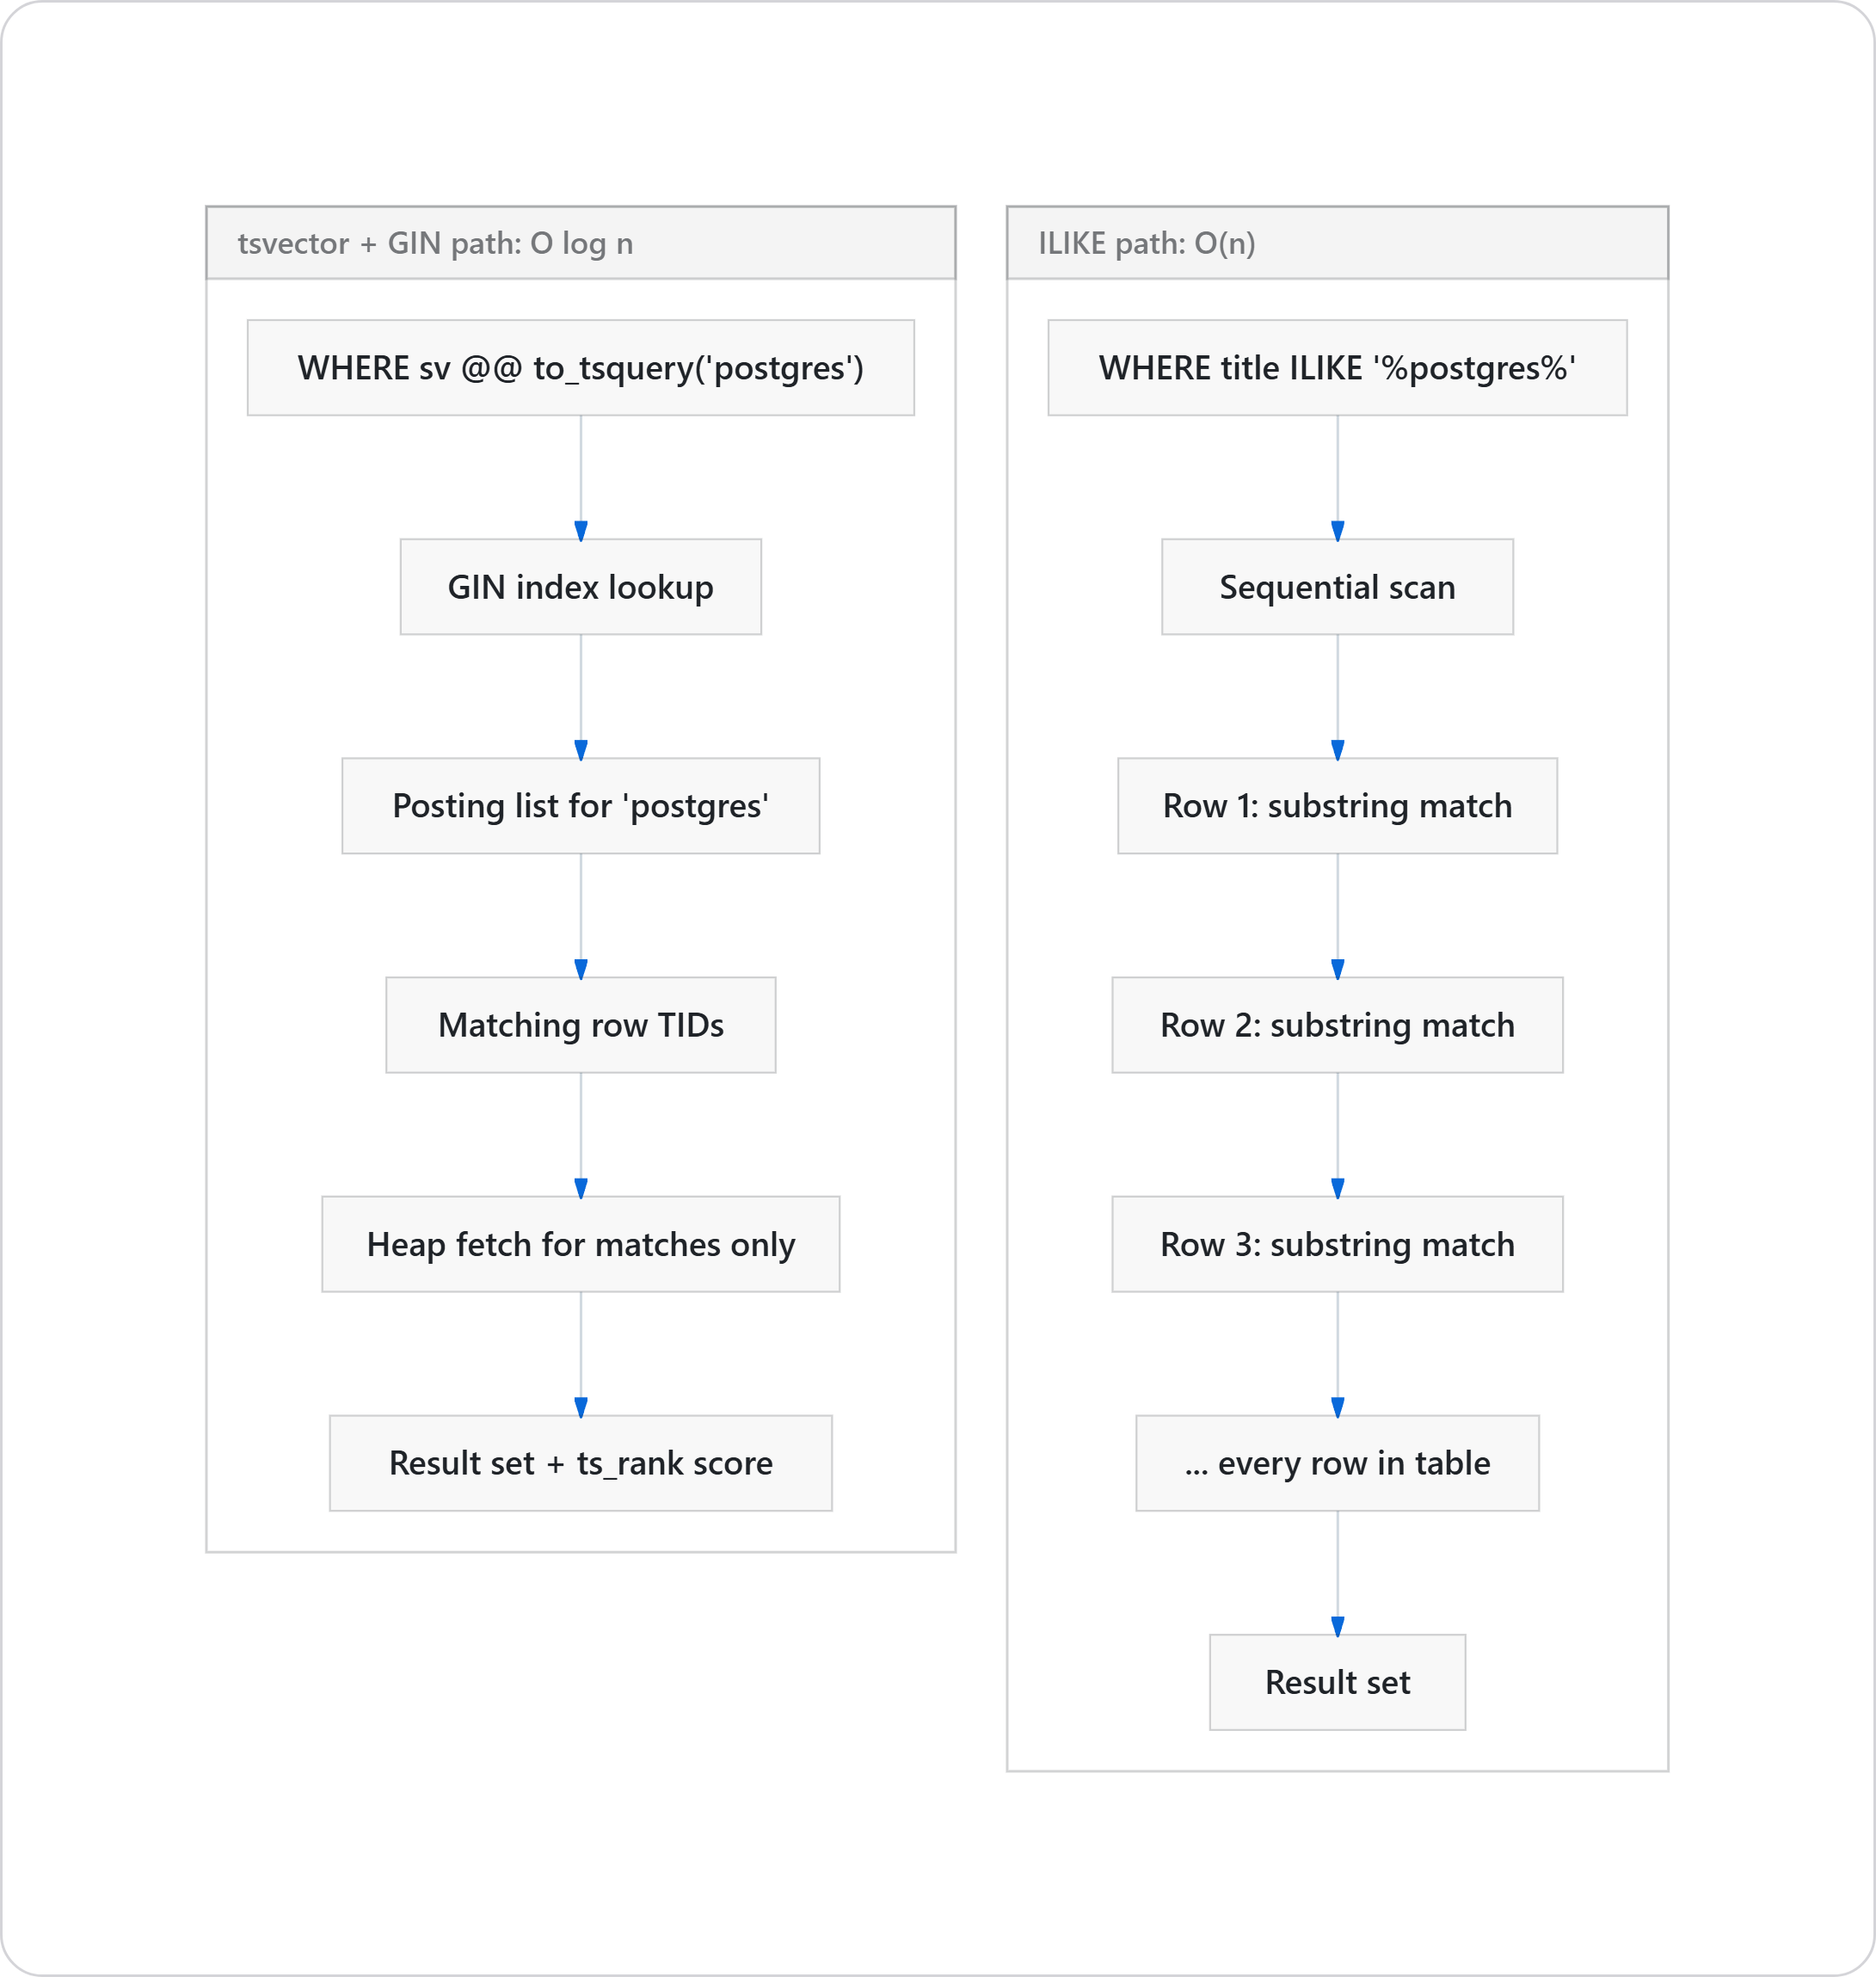Select the Matching row TIDs node

click(580, 1025)
